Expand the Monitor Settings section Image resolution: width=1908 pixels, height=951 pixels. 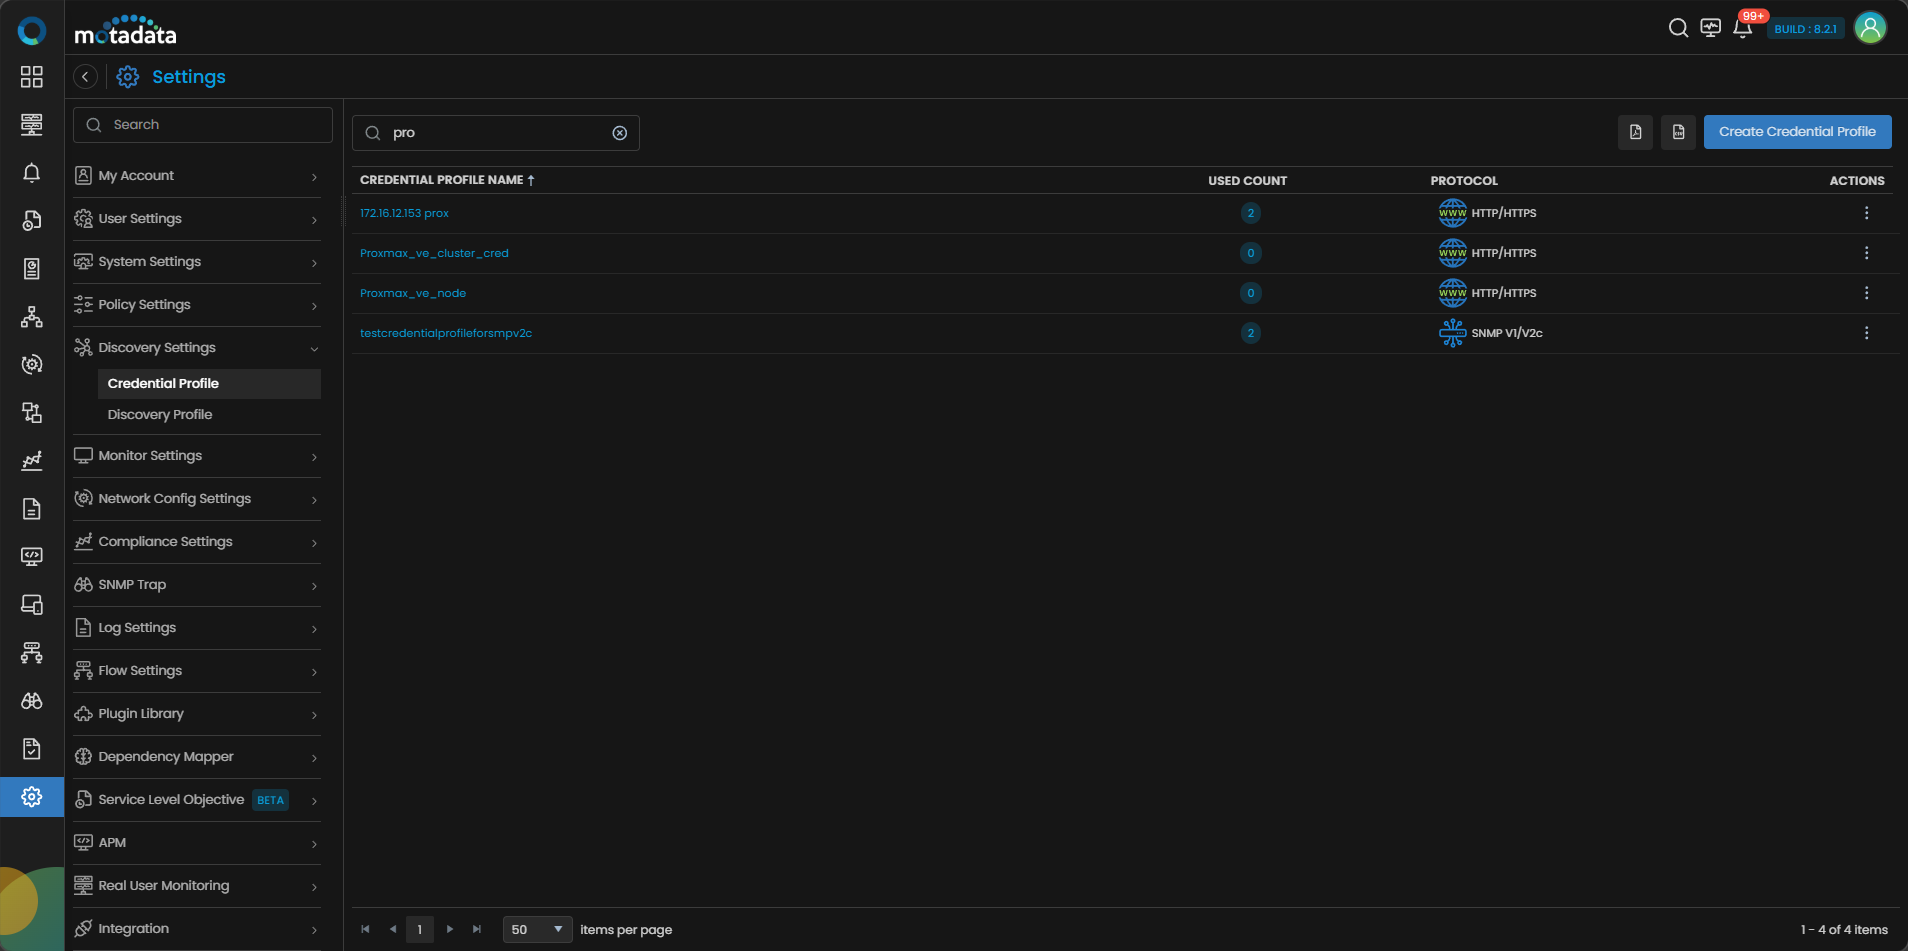click(x=197, y=456)
